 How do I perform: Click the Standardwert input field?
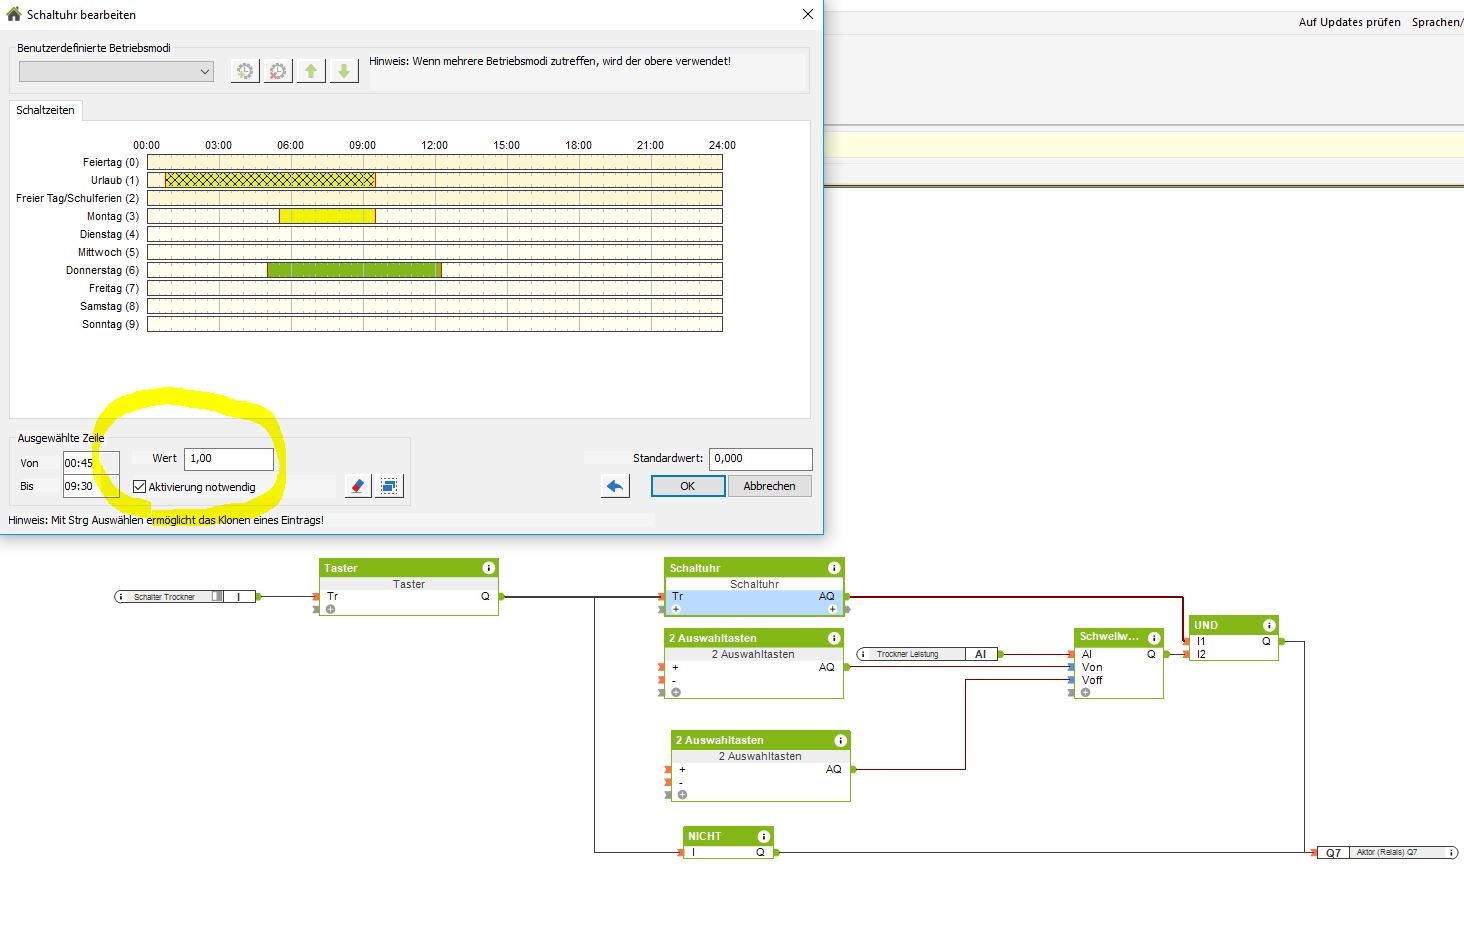[760, 459]
